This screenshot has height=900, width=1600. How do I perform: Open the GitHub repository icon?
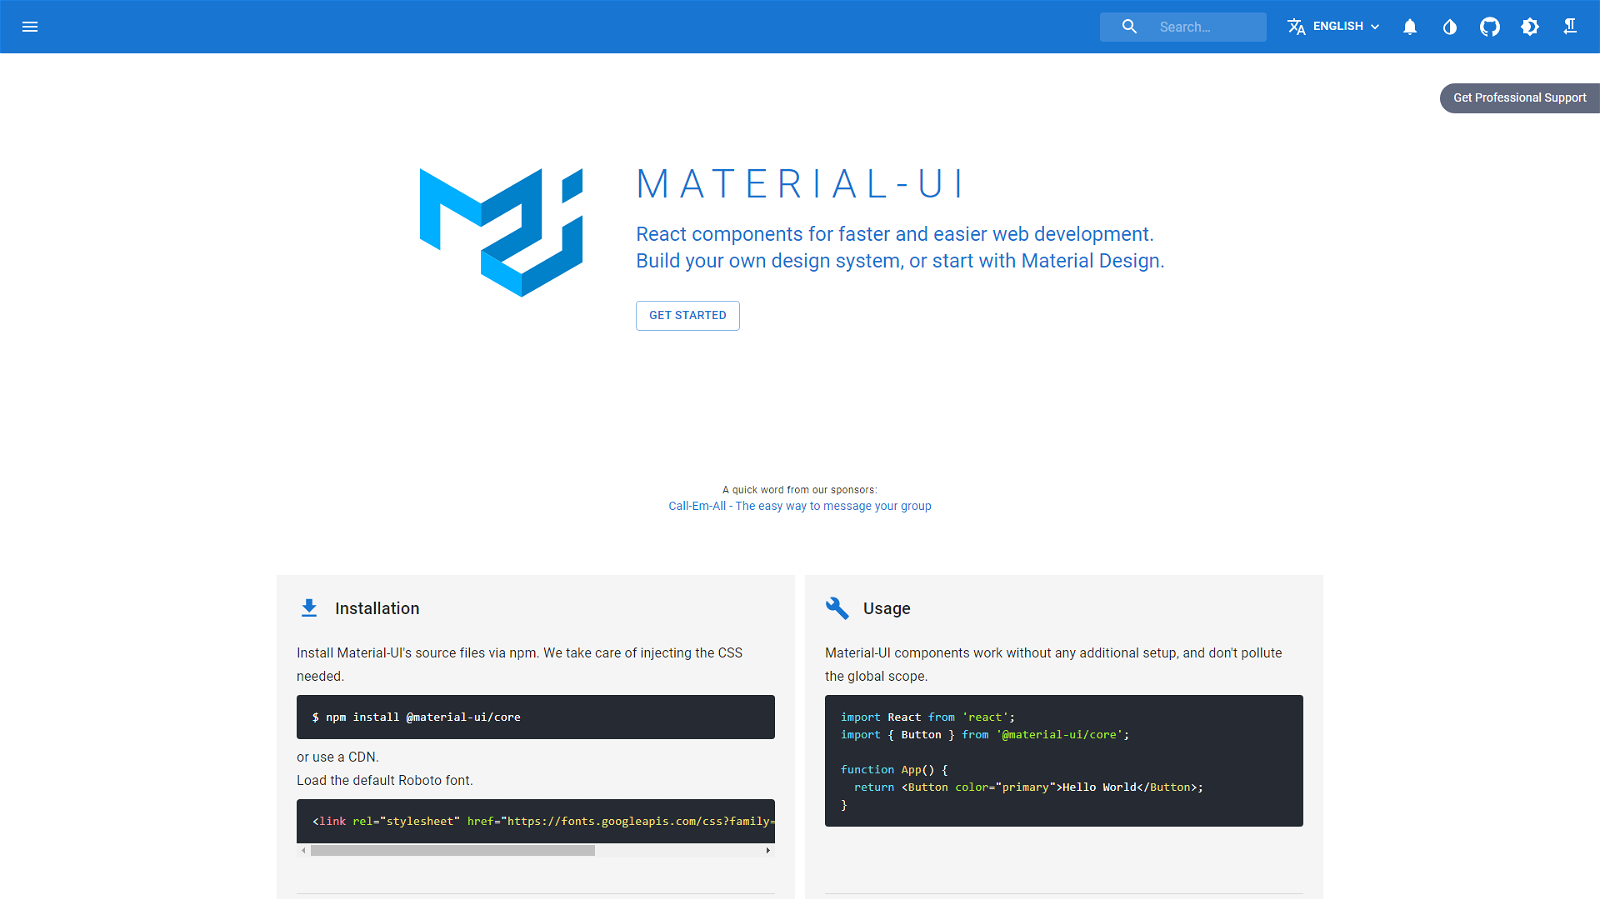point(1490,27)
